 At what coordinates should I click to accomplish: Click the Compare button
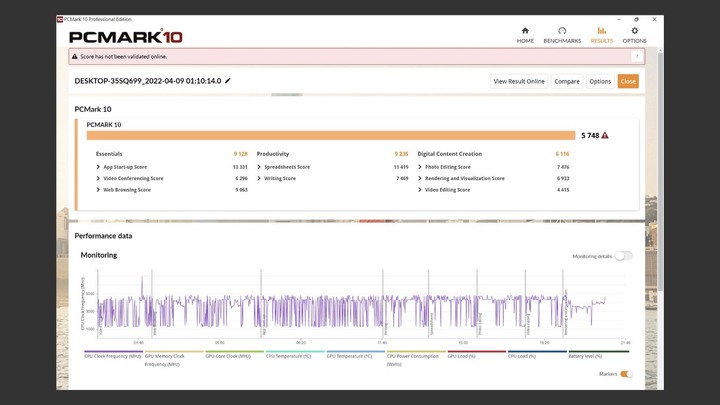click(x=567, y=81)
